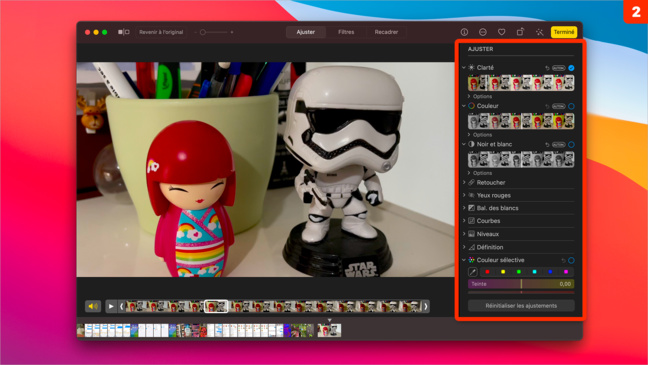Expand the Yeux rouges section
The image size is (648, 365).
click(464, 195)
